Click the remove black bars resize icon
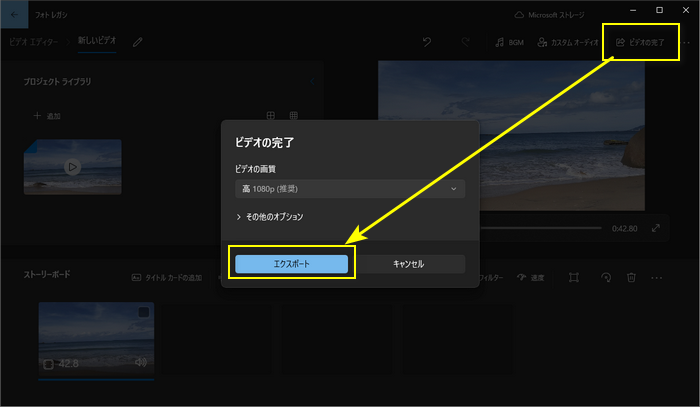 pos(574,278)
